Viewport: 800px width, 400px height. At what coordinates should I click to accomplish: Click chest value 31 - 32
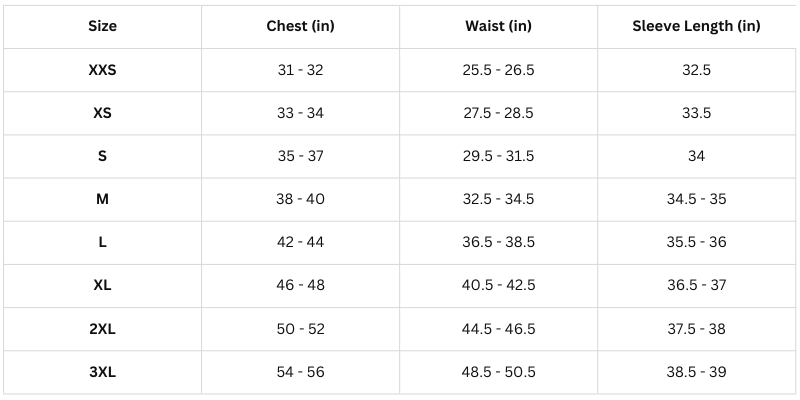point(300,70)
